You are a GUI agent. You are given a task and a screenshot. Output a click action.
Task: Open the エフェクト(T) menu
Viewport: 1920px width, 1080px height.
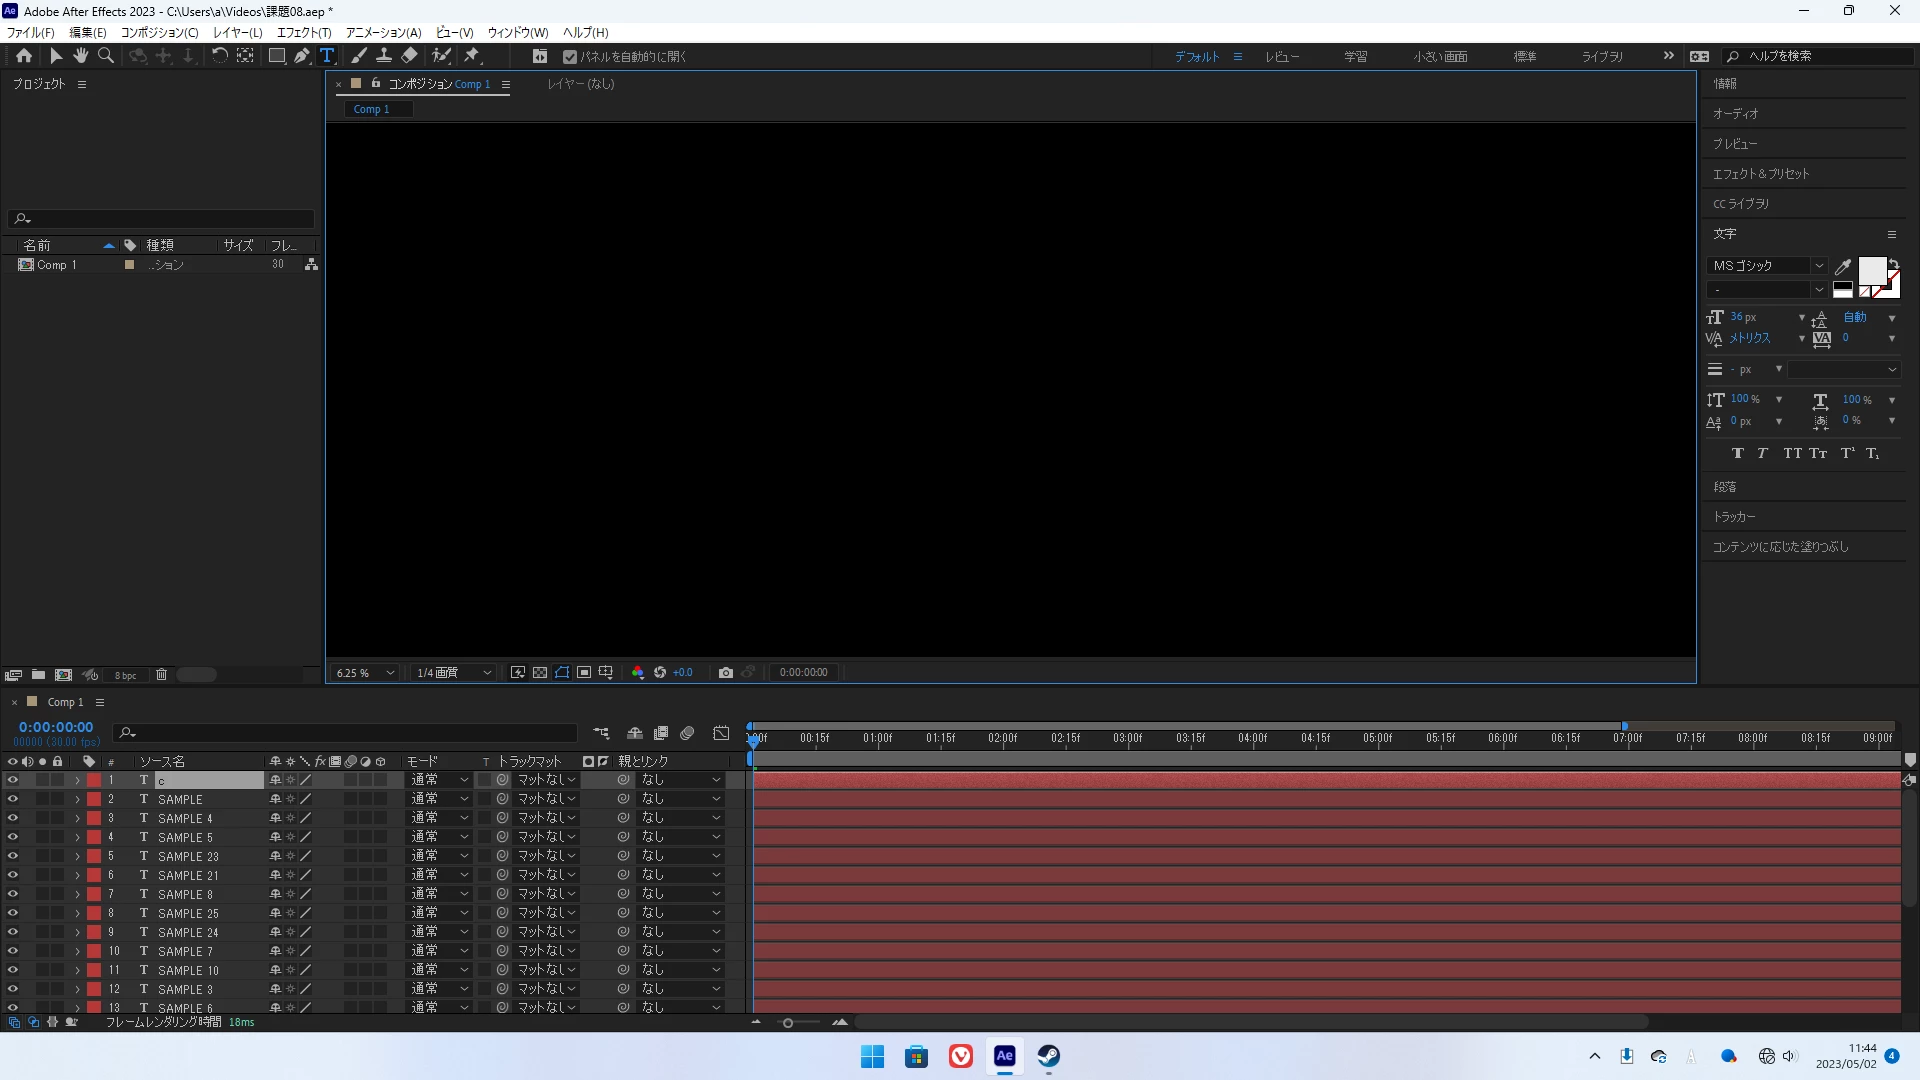click(303, 33)
